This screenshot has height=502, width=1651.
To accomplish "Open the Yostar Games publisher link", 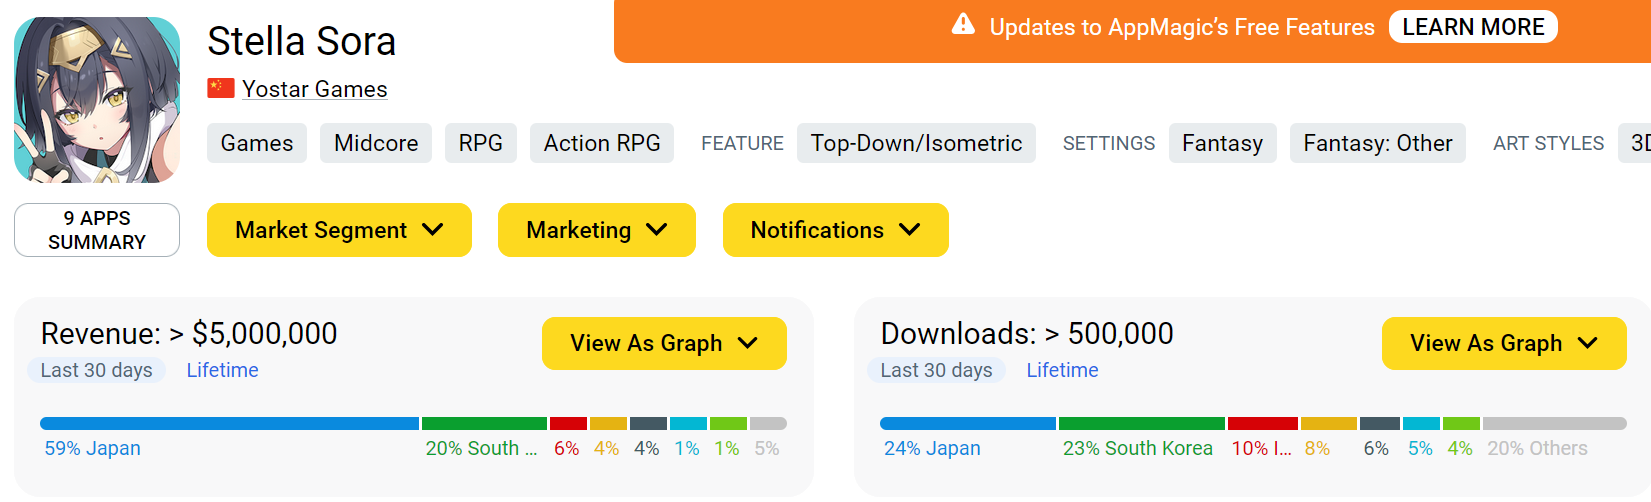I will click(x=315, y=89).
